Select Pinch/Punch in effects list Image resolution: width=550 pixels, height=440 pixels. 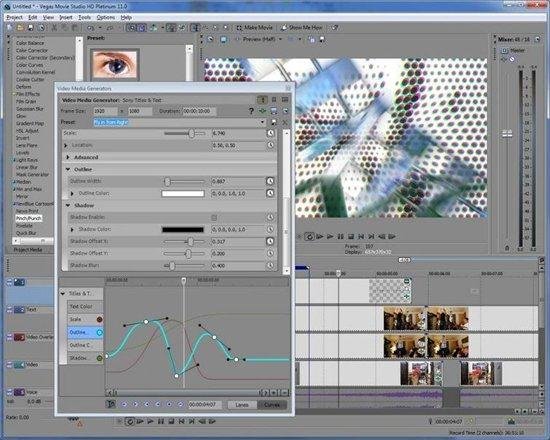pos(29,218)
